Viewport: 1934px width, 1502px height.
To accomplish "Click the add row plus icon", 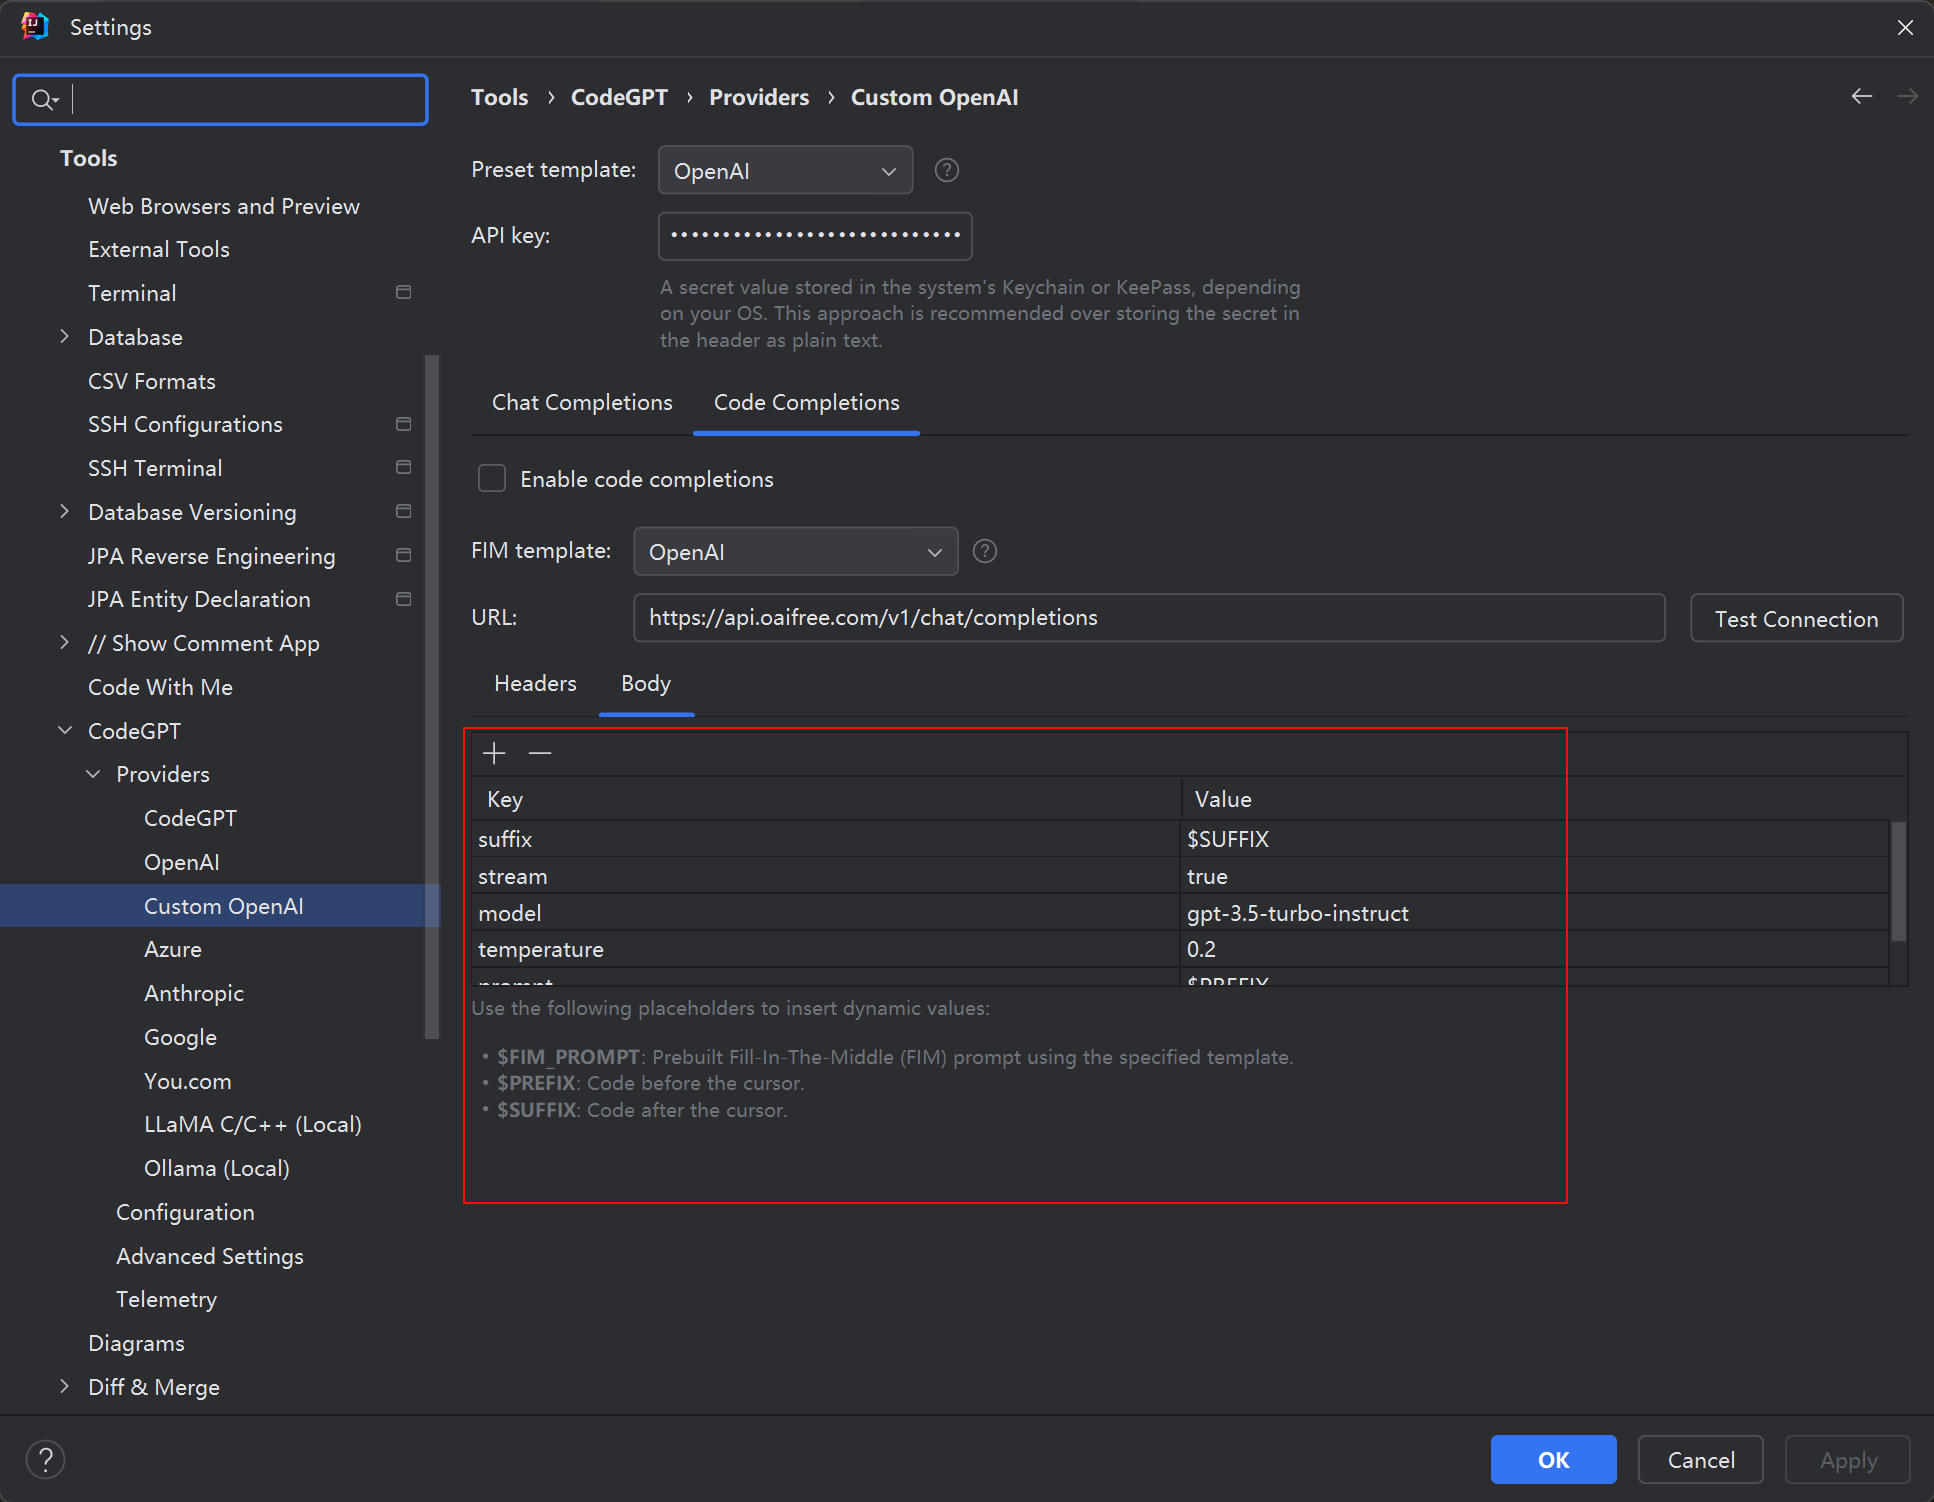I will tap(494, 753).
